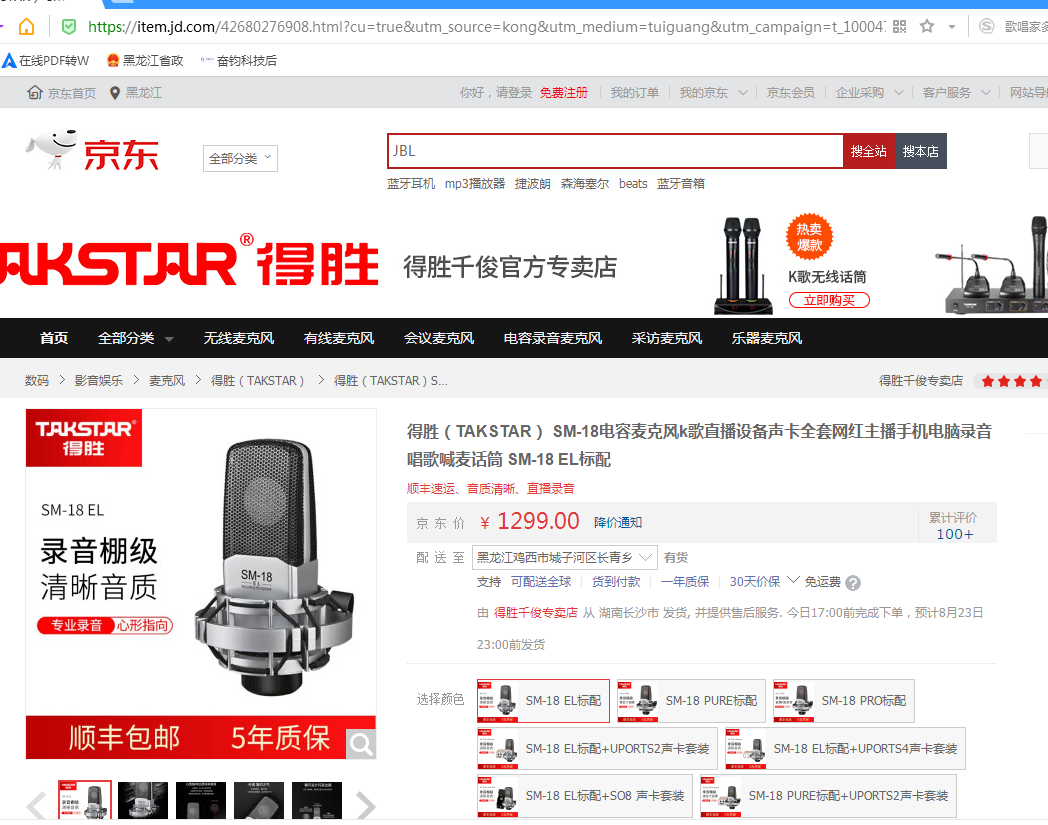Click hot keyword beats
1048x825 pixels.
point(633,184)
